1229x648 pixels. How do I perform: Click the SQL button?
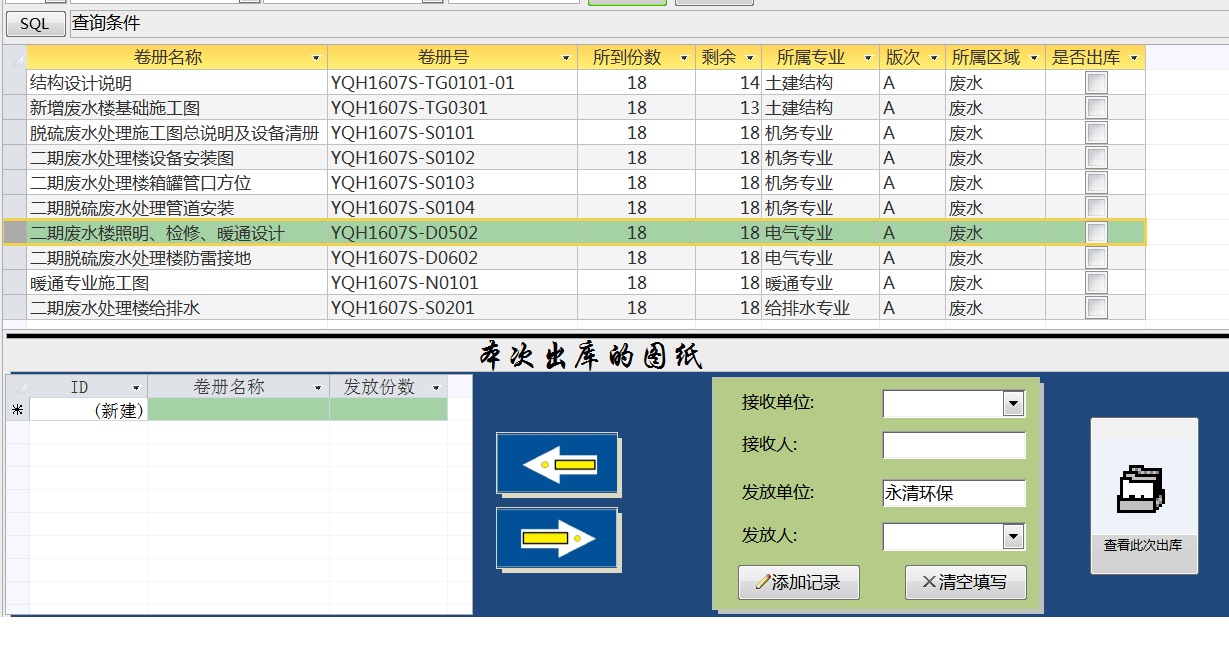tap(35, 24)
